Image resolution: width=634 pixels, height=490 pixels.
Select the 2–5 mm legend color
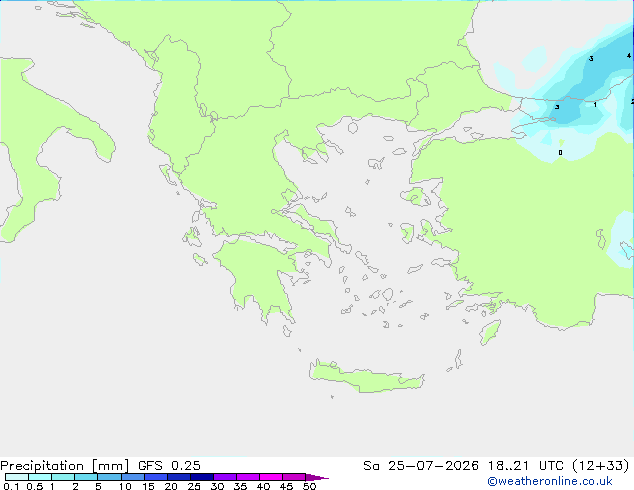pos(86,477)
